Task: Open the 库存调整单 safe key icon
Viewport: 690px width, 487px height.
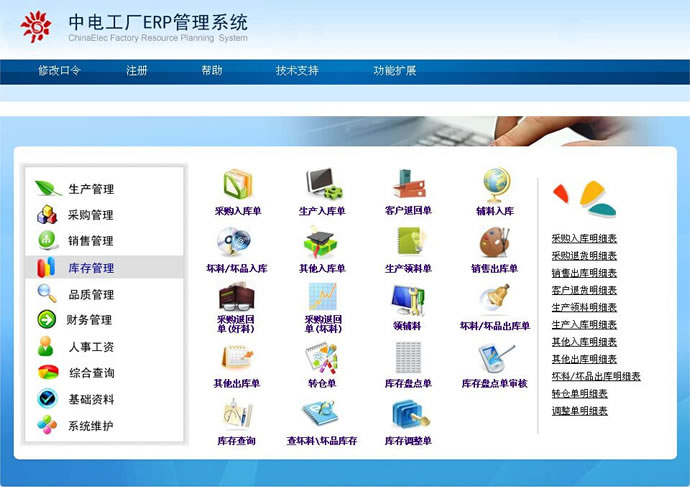Action: coord(410,414)
